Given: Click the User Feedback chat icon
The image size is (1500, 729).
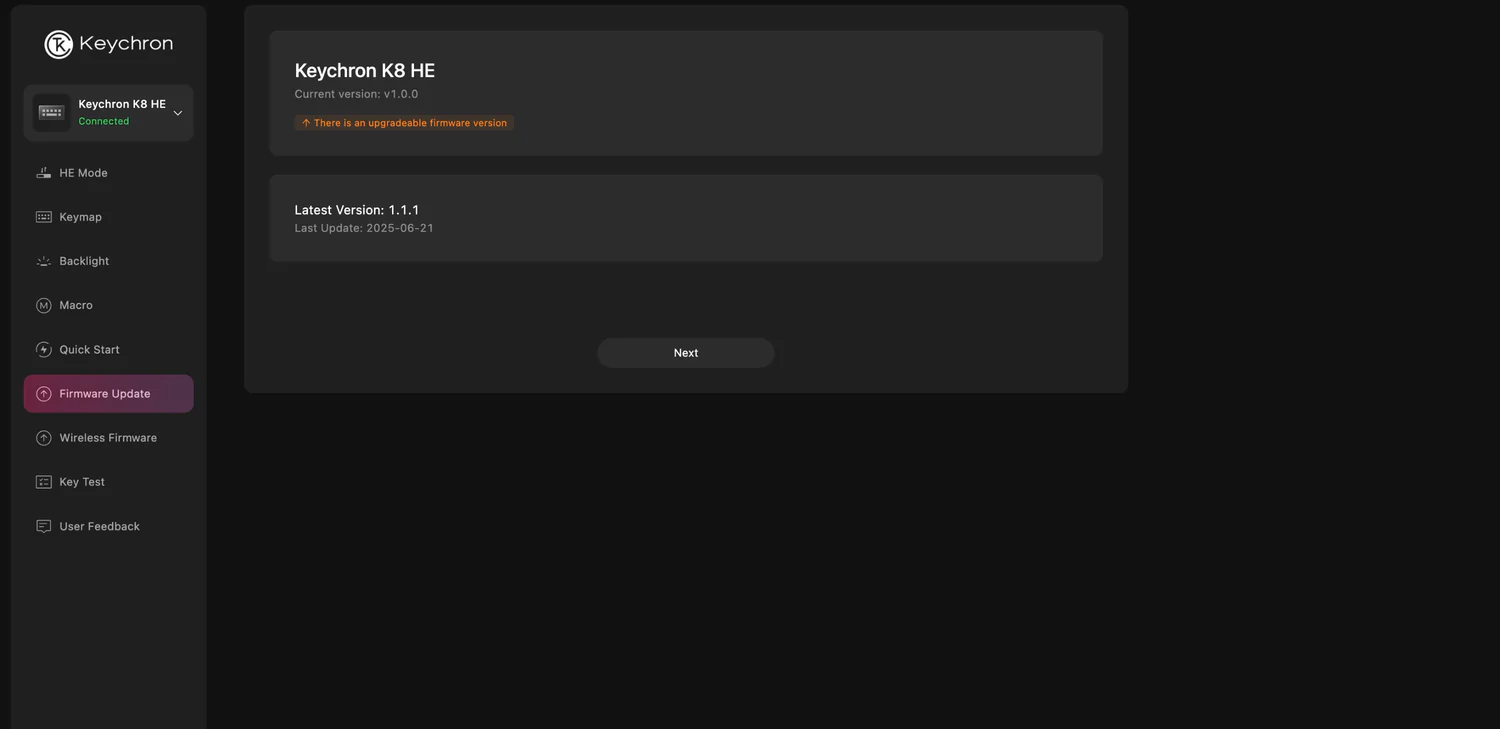Looking at the screenshot, I should (44, 526).
